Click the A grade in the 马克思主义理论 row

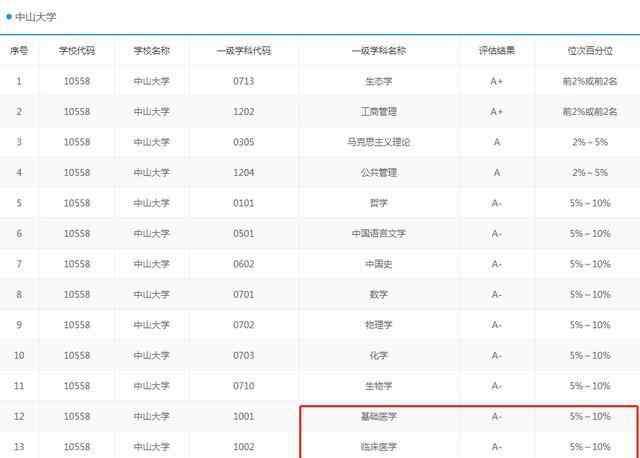pyautogui.click(x=497, y=142)
